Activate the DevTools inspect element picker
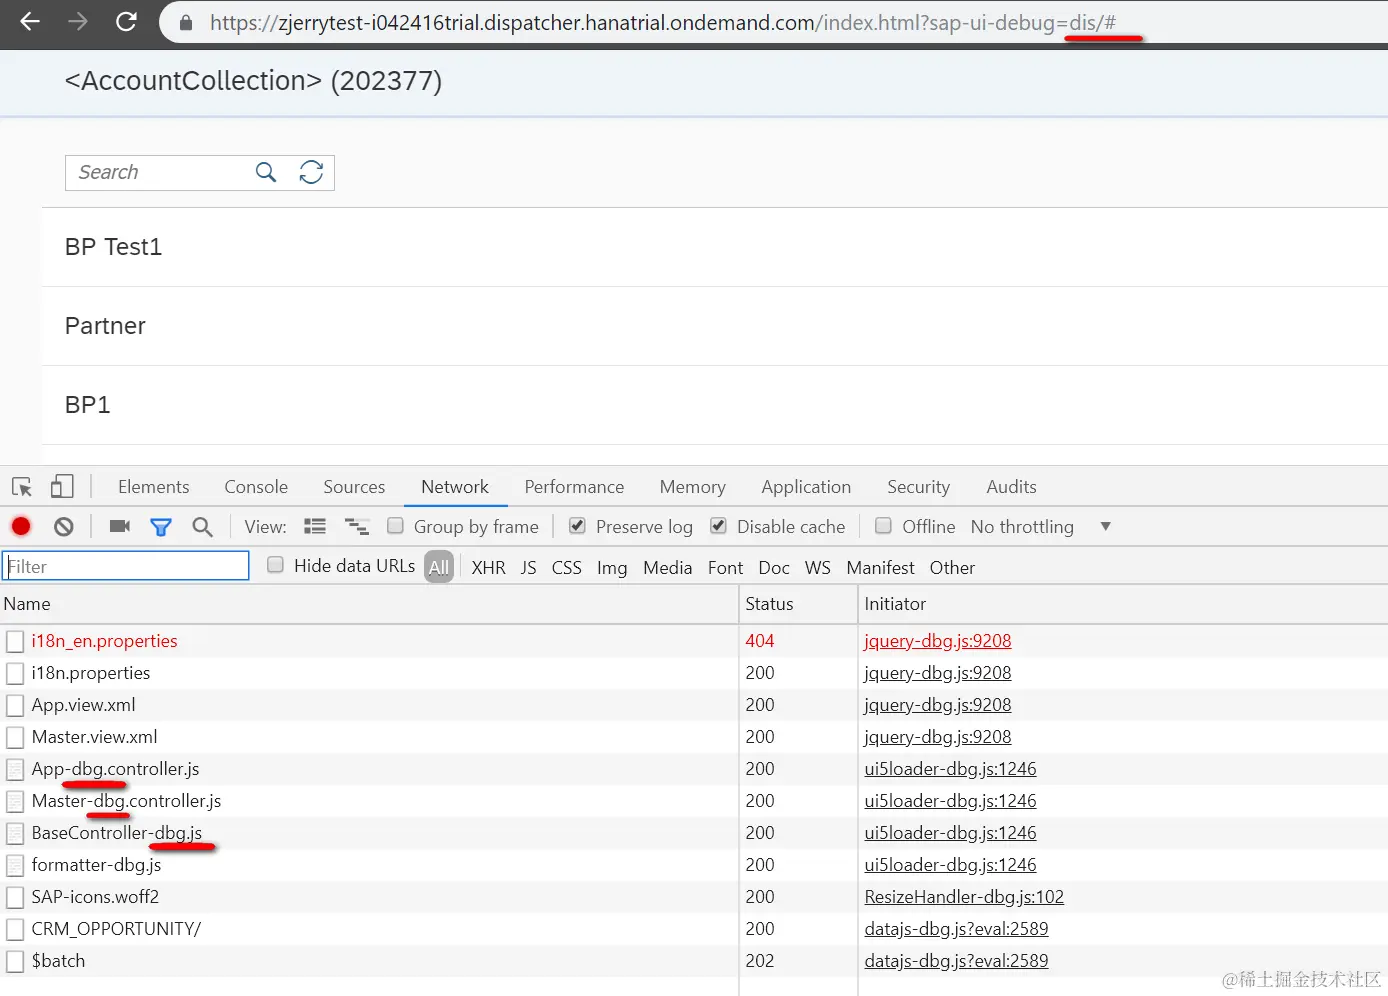Image resolution: width=1388 pixels, height=996 pixels. 22,487
